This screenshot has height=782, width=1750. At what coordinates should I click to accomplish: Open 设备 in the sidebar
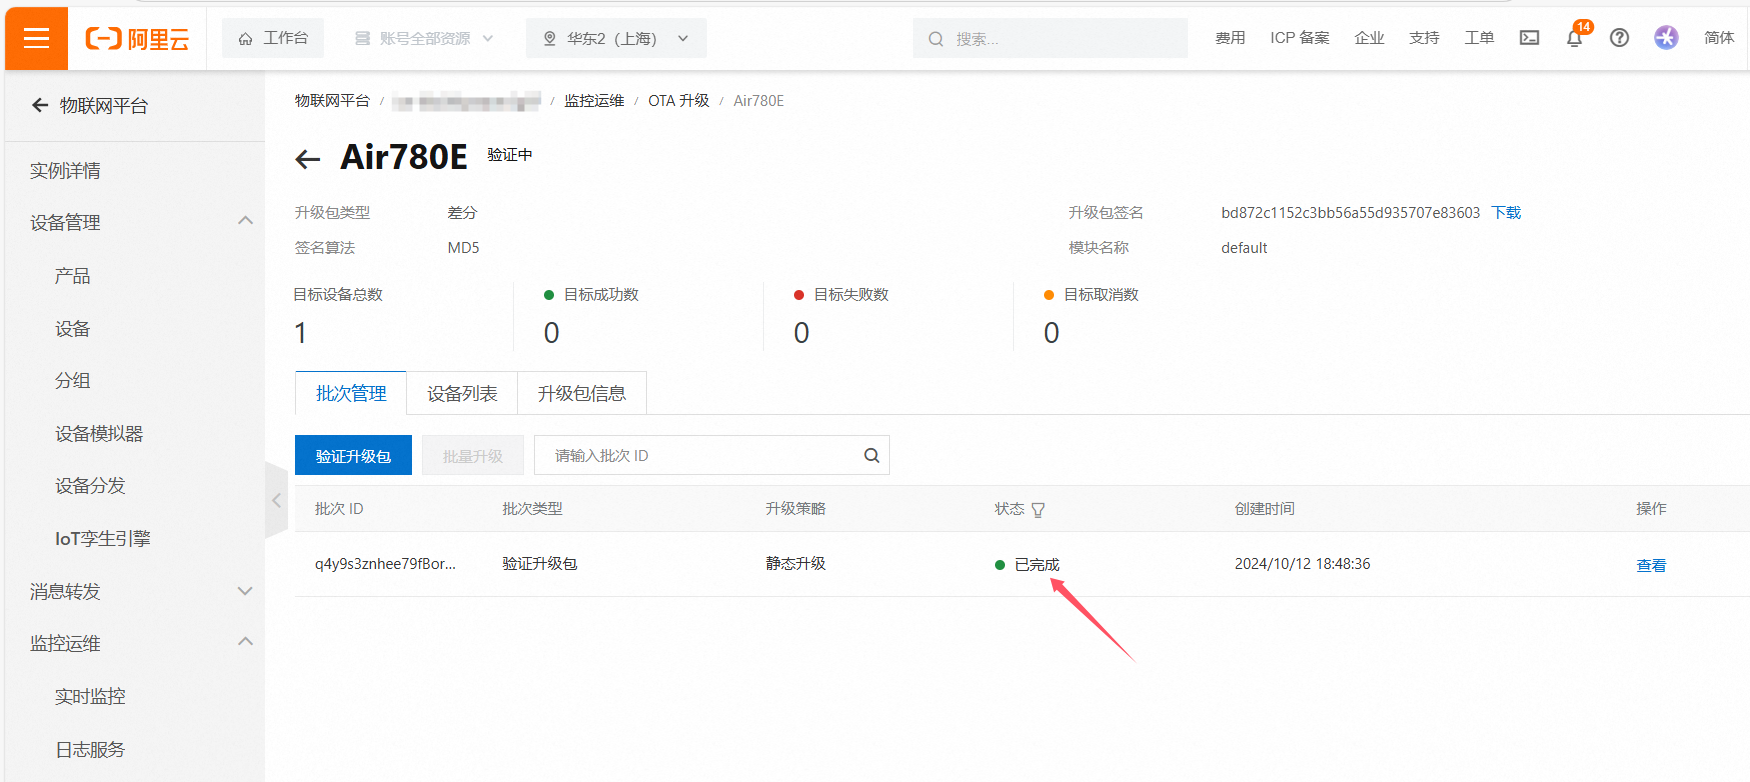click(x=72, y=329)
